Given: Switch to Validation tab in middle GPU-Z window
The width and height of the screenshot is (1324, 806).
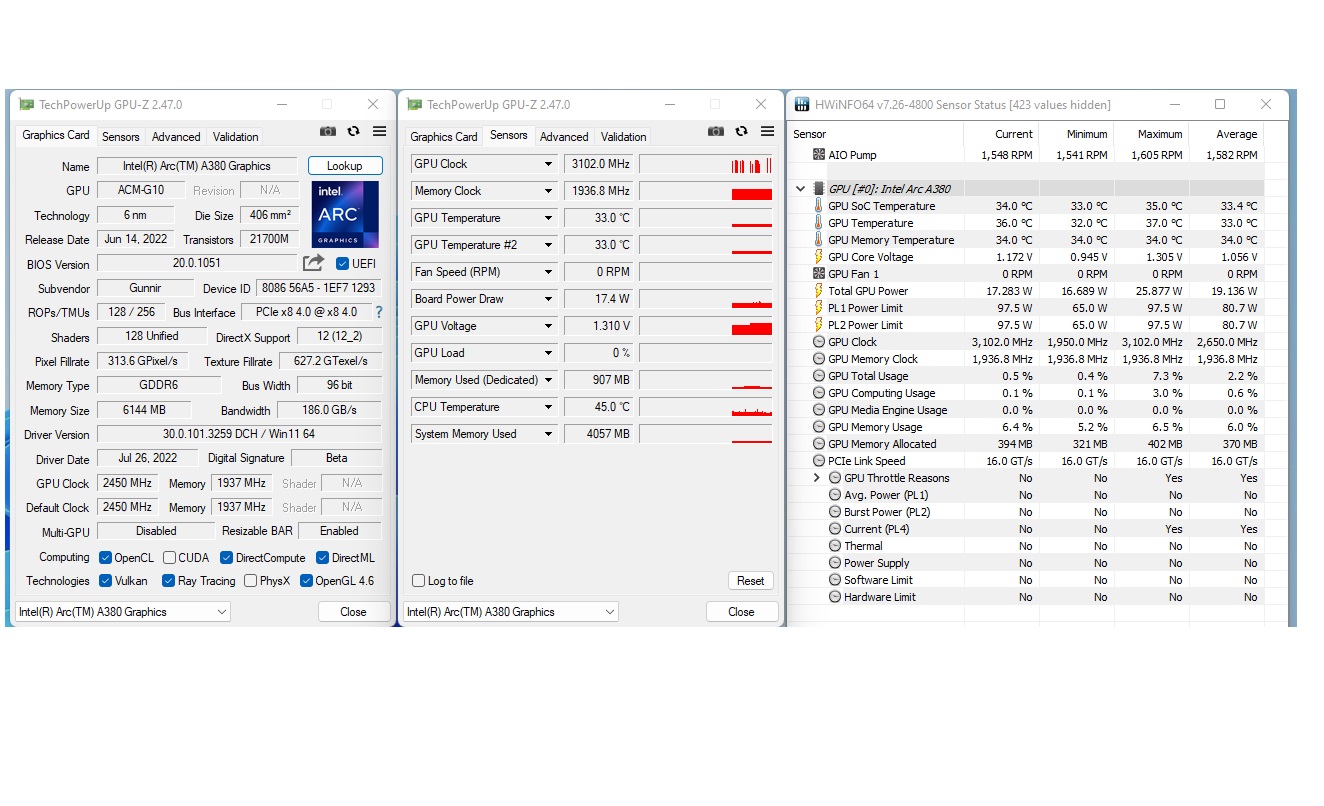Looking at the screenshot, I should tap(624, 137).
